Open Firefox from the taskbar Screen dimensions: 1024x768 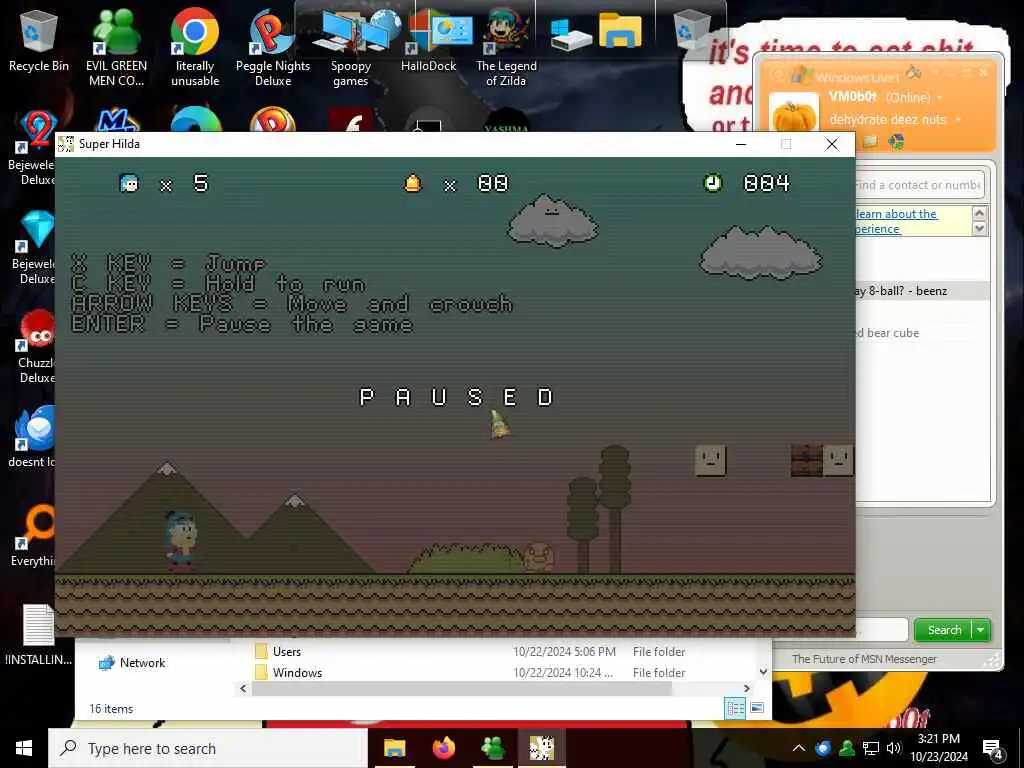[444, 748]
